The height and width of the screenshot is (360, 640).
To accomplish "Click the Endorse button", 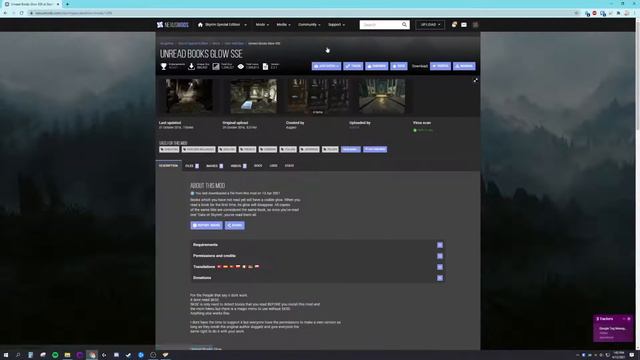I will (x=377, y=66).
